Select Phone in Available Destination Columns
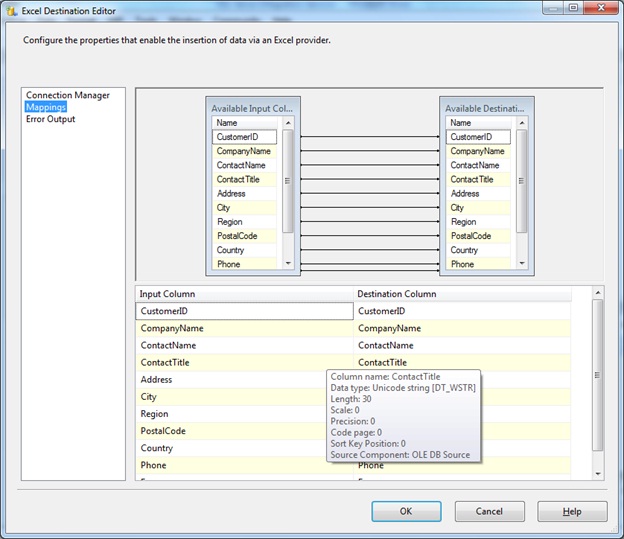Screen dimensions: 624x539 click(478, 264)
